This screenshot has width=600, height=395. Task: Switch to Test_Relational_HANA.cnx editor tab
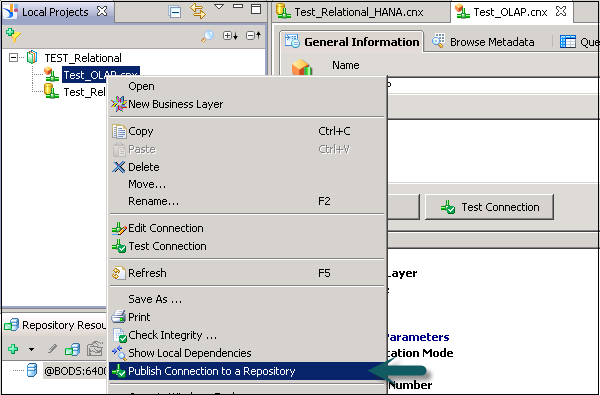(x=359, y=12)
